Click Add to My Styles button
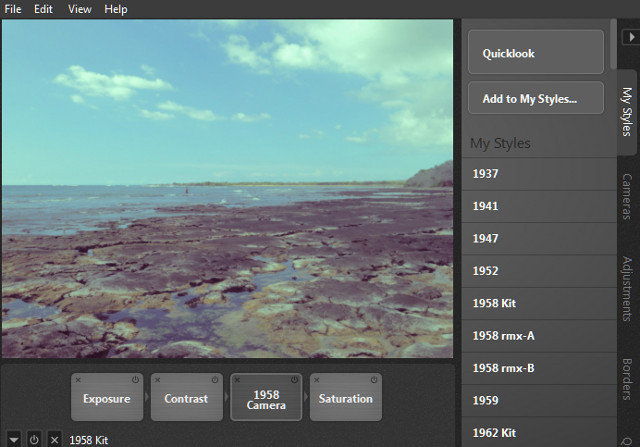640x447 pixels. [536, 98]
